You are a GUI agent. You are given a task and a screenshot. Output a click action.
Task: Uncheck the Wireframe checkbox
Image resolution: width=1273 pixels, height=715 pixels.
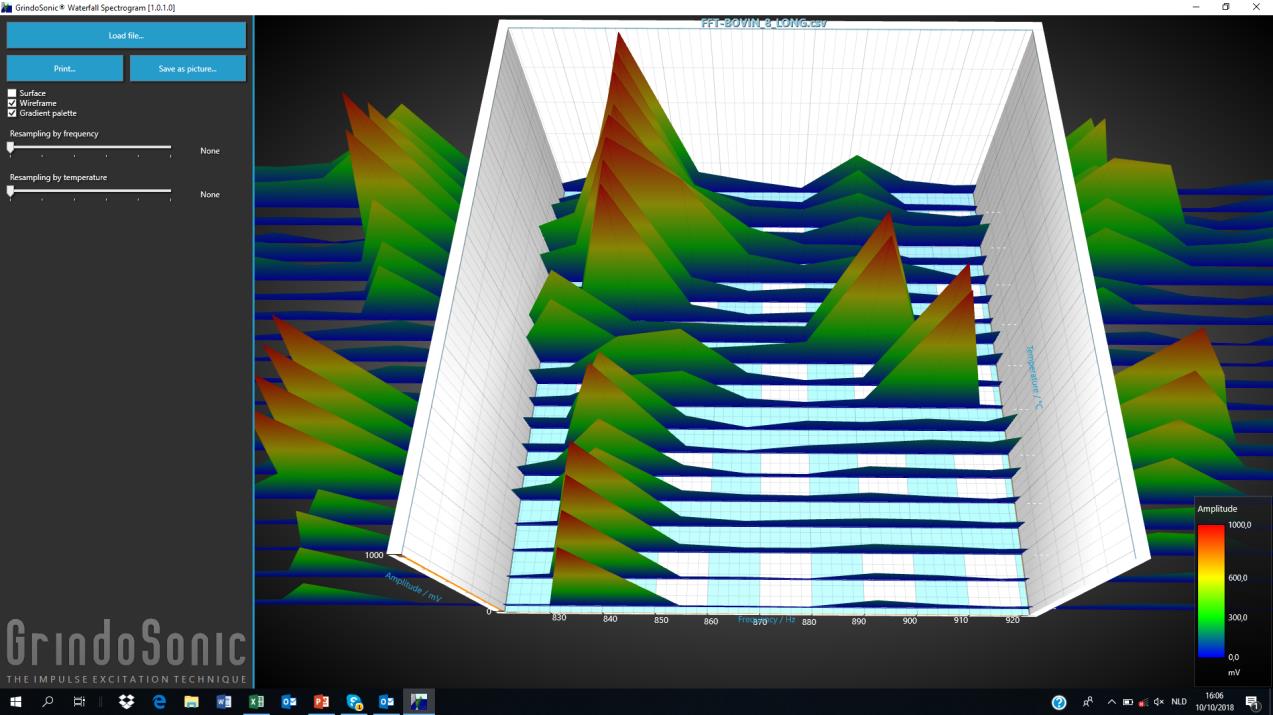[12, 103]
